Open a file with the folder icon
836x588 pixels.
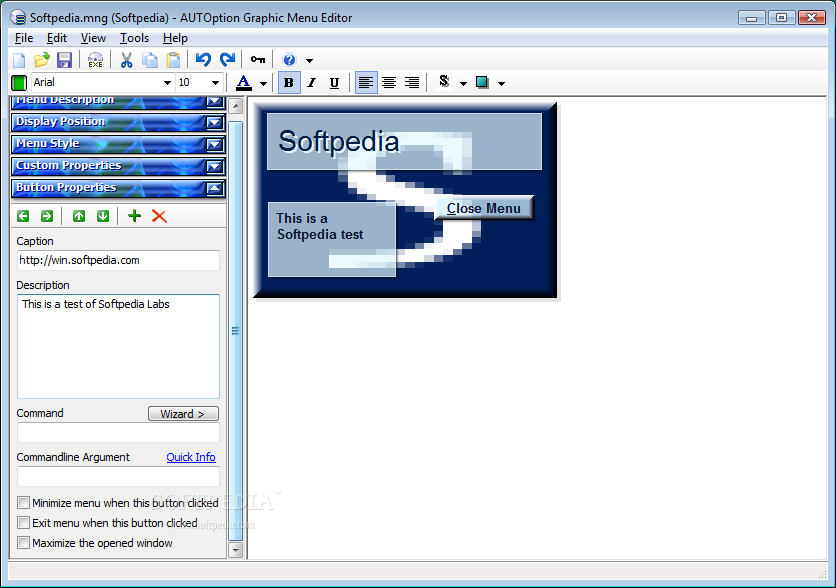pos(42,60)
